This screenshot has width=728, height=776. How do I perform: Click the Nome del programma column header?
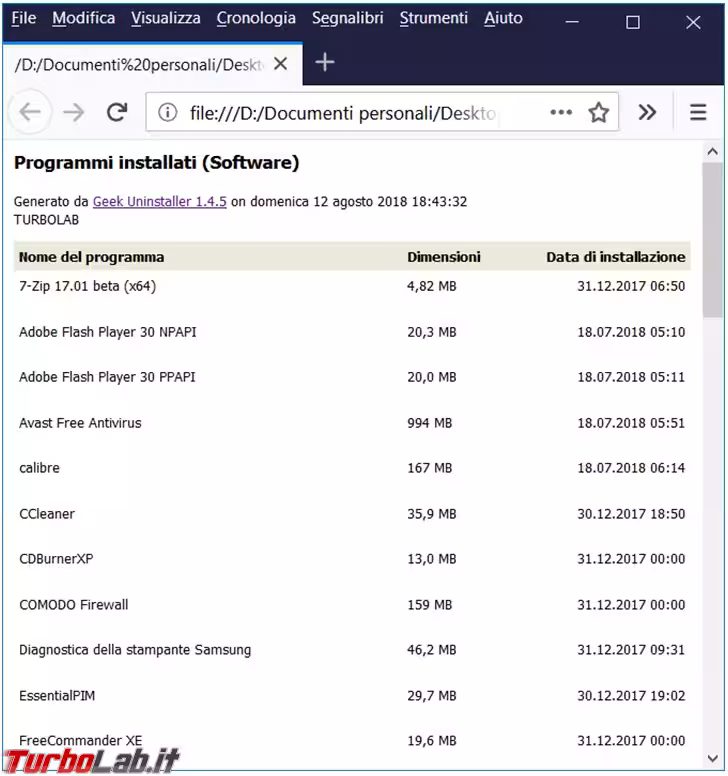point(92,257)
